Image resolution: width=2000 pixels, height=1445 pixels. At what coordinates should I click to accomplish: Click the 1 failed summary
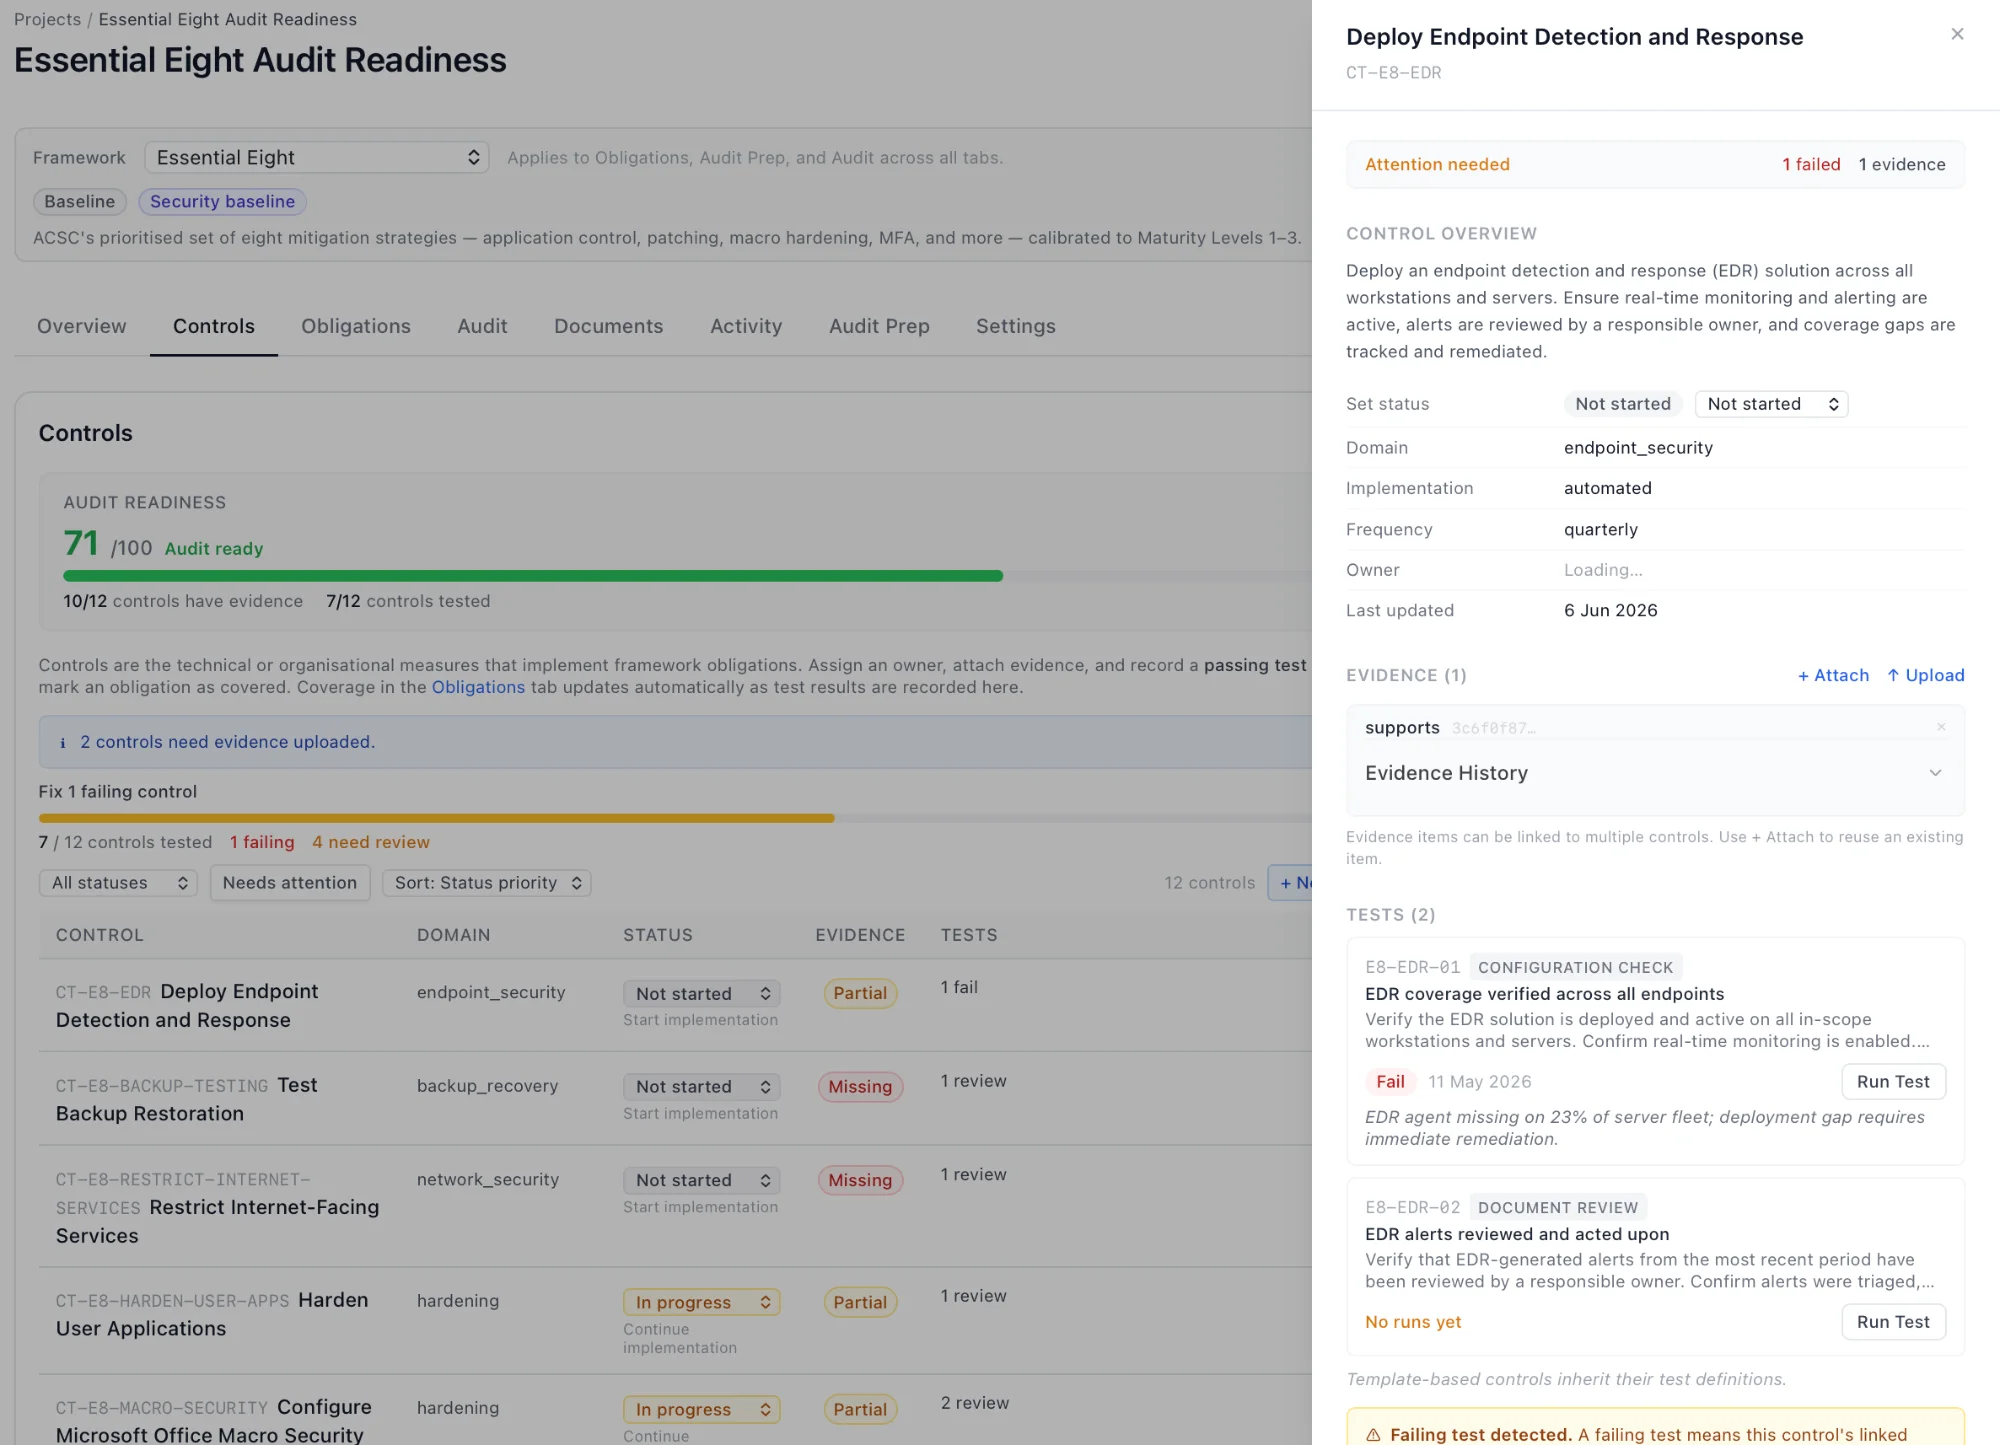[x=1811, y=164]
